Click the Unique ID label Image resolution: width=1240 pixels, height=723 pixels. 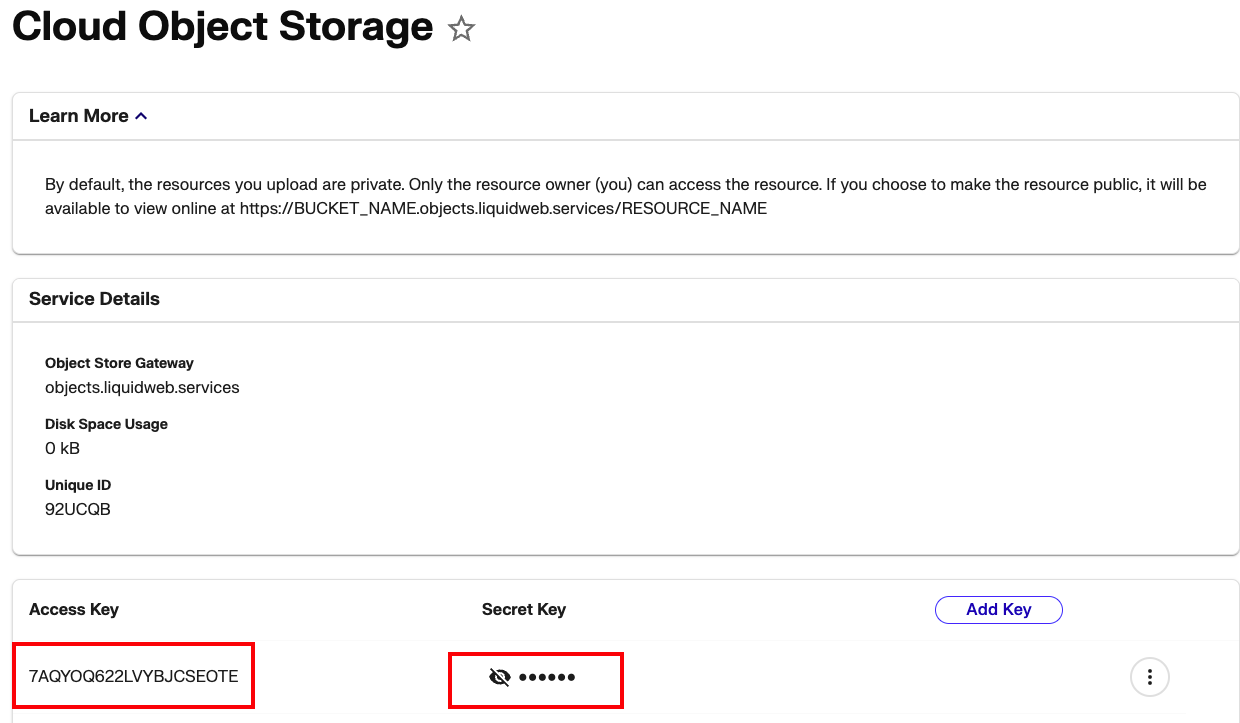pyautogui.click(x=77, y=485)
